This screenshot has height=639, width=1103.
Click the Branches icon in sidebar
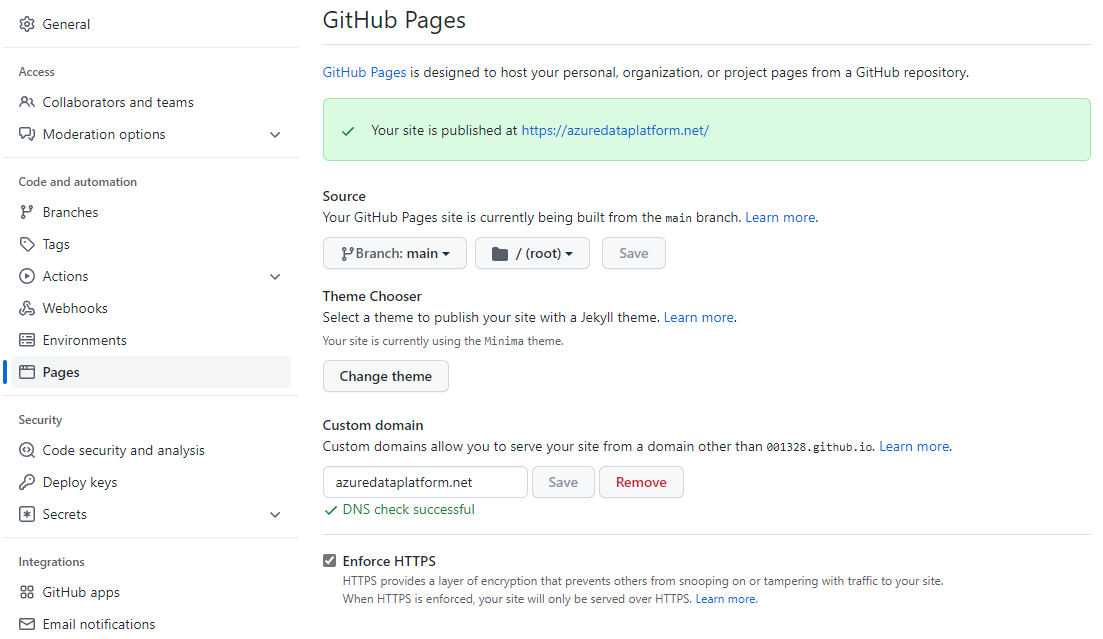tap(27, 212)
